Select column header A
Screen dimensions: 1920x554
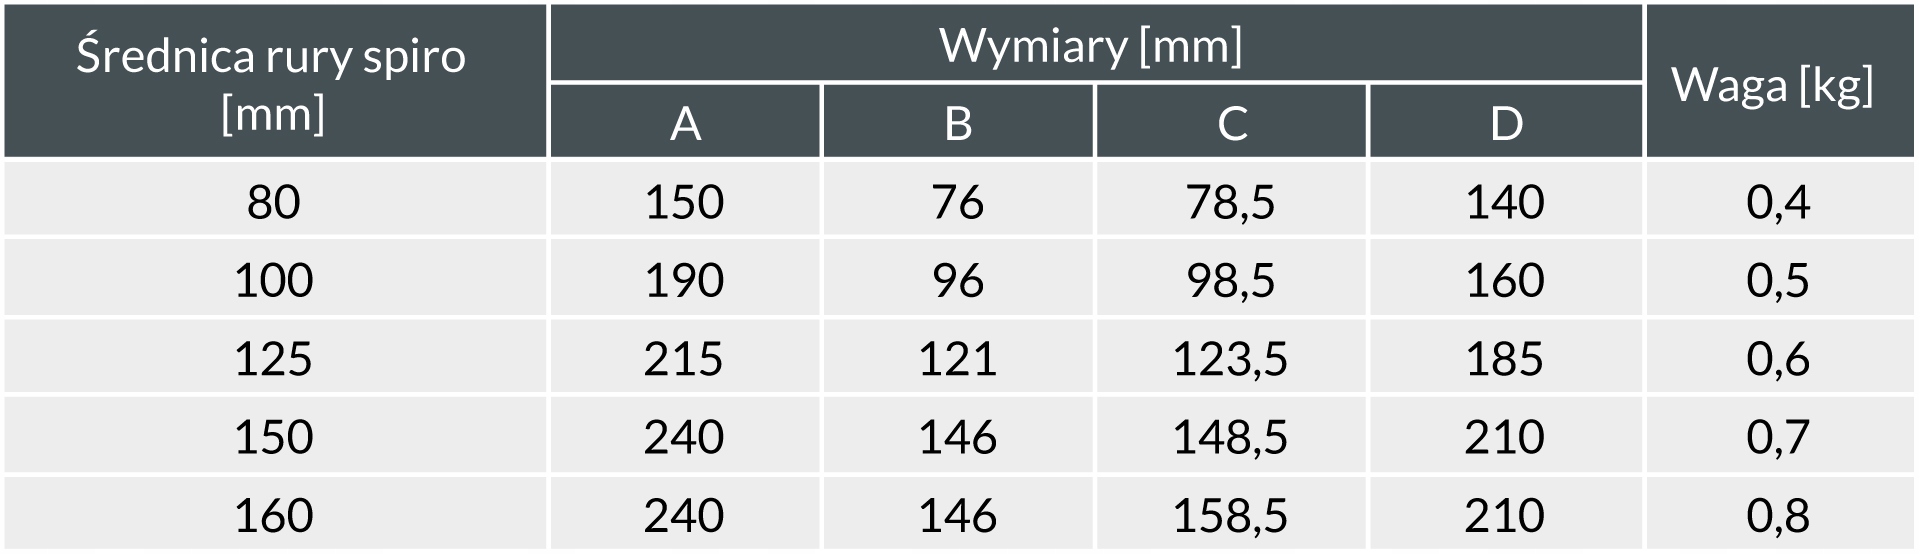click(x=685, y=124)
